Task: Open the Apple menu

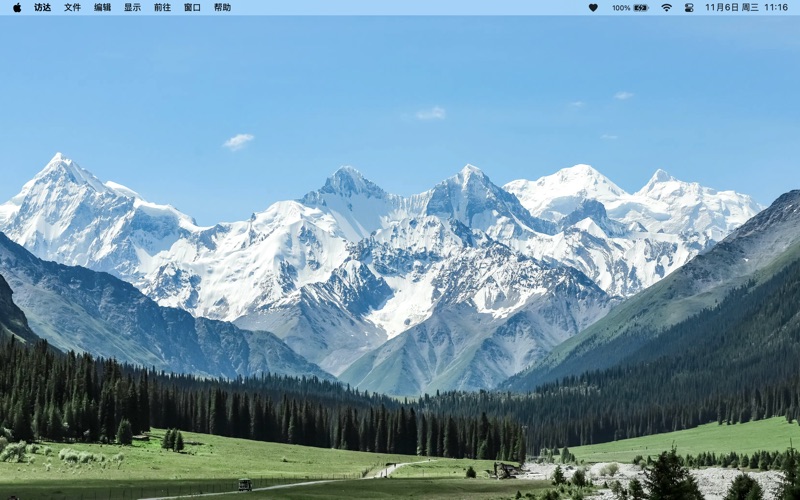Action: pos(17,8)
